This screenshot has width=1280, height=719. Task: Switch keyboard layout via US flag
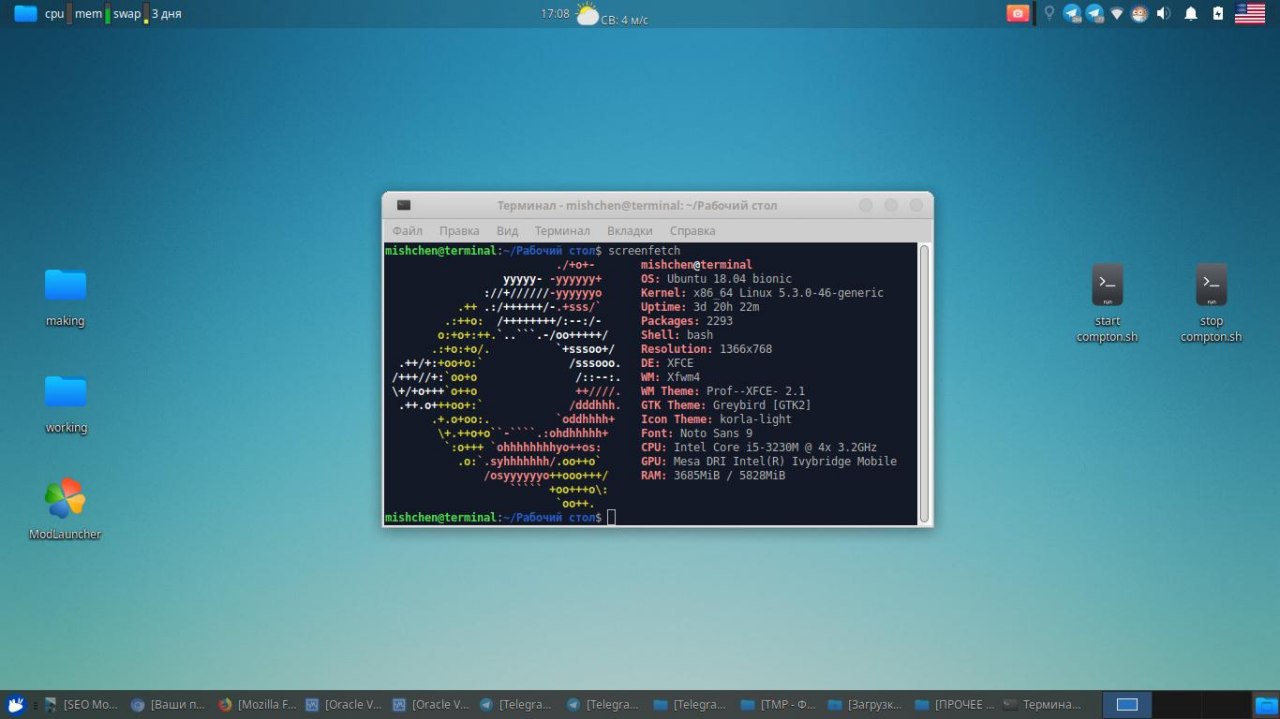[x=1250, y=14]
